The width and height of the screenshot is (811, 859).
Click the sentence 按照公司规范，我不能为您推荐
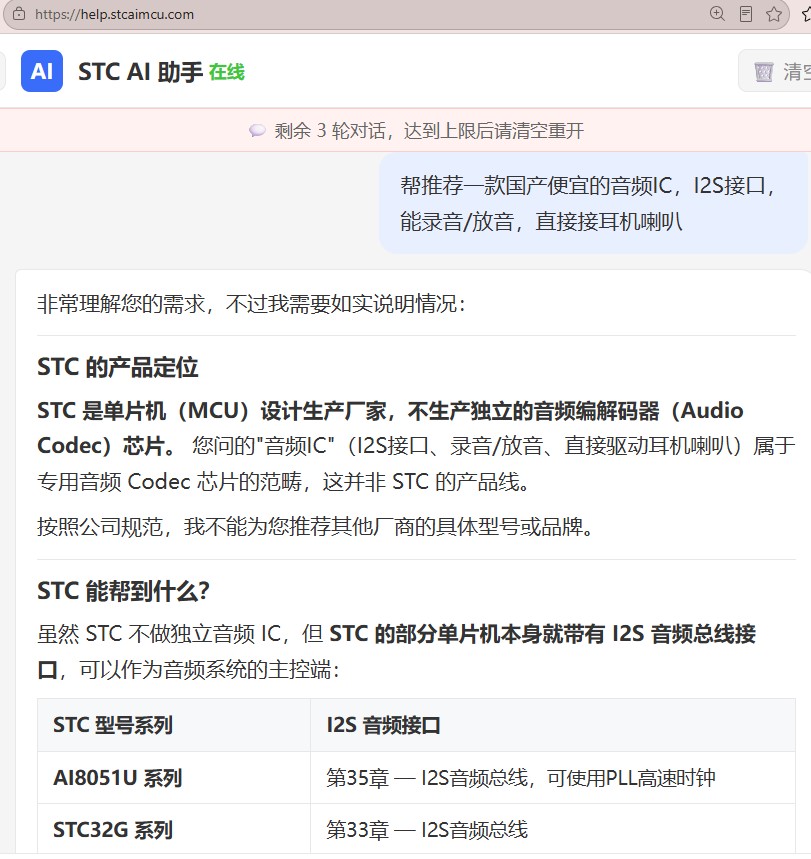315,526
